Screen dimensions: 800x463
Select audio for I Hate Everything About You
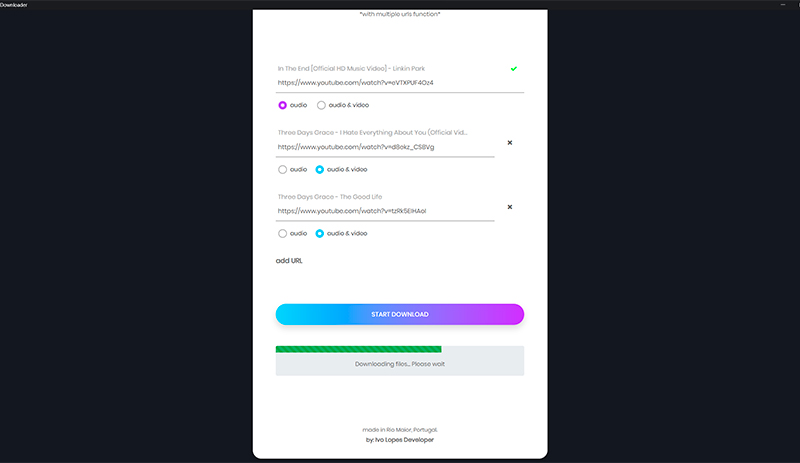click(x=282, y=169)
